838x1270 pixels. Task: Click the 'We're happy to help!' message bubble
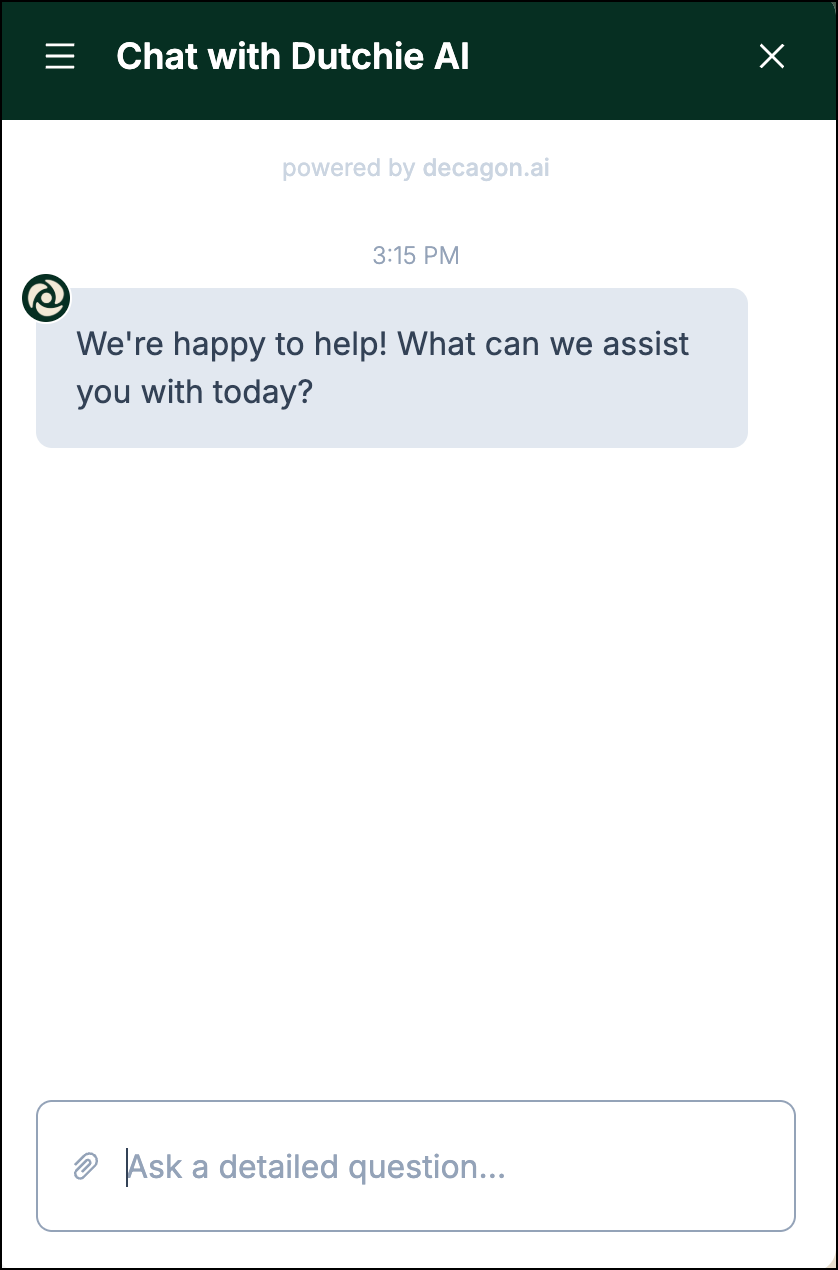tap(392, 368)
